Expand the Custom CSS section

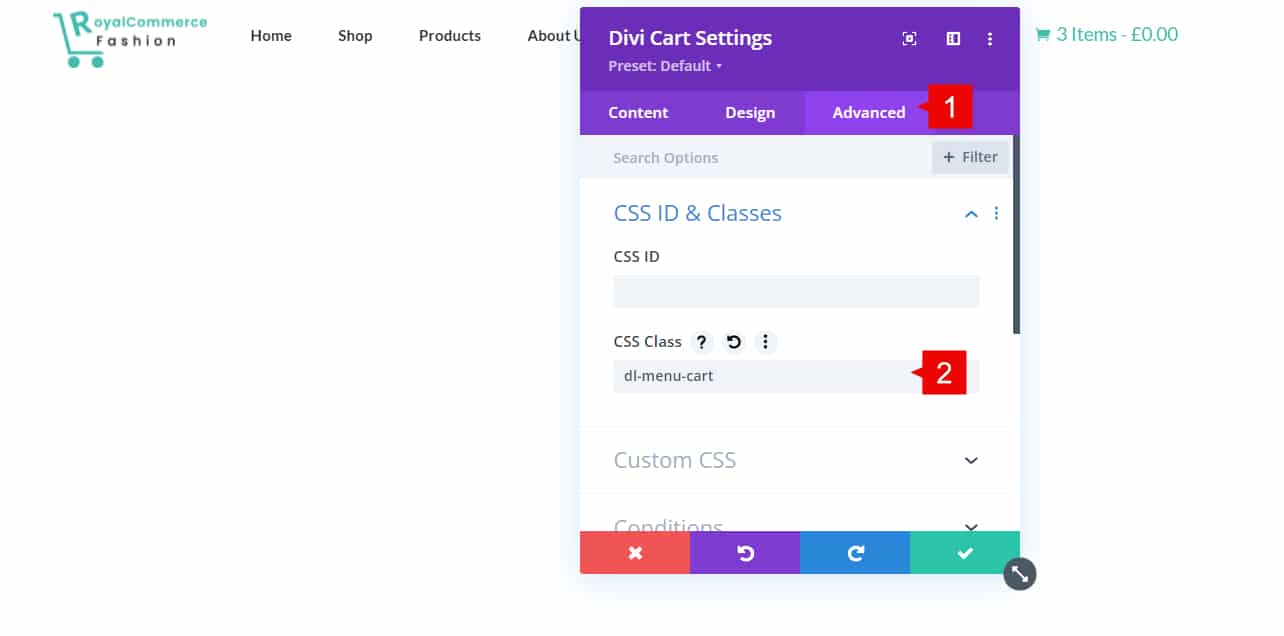pyautogui.click(x=971, y=460)
